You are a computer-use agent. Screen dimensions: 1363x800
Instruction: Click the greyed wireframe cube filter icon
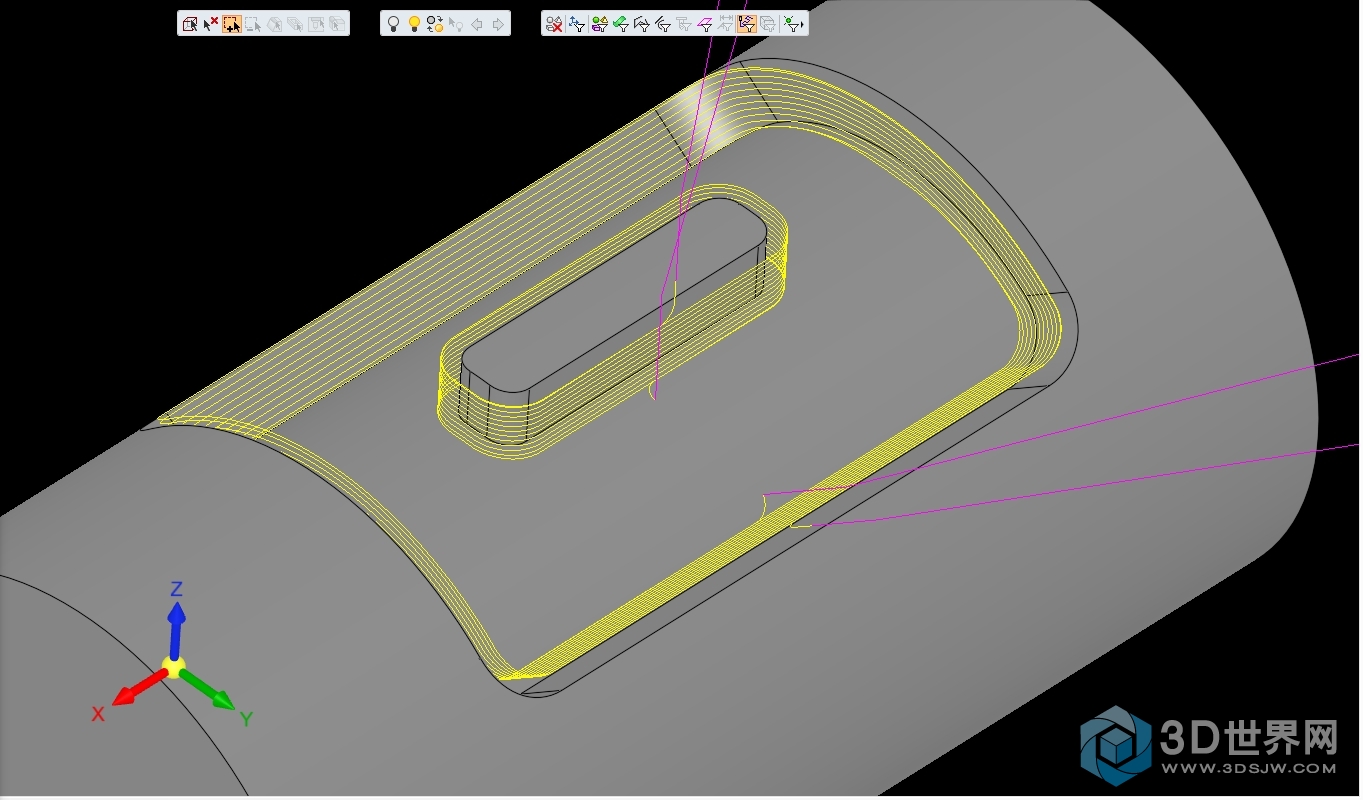point(768,24)
